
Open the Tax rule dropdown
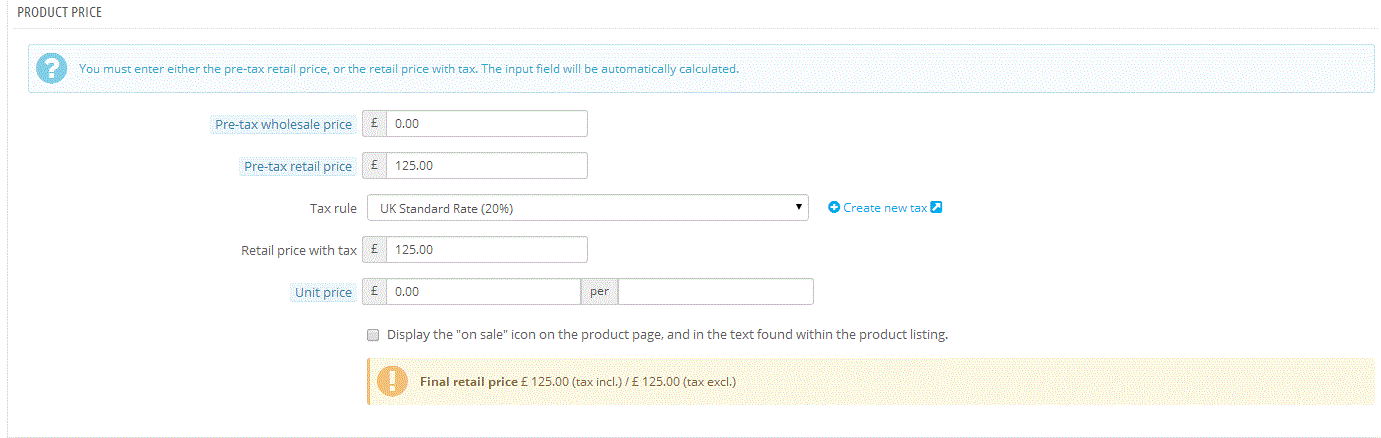[586, 208]
